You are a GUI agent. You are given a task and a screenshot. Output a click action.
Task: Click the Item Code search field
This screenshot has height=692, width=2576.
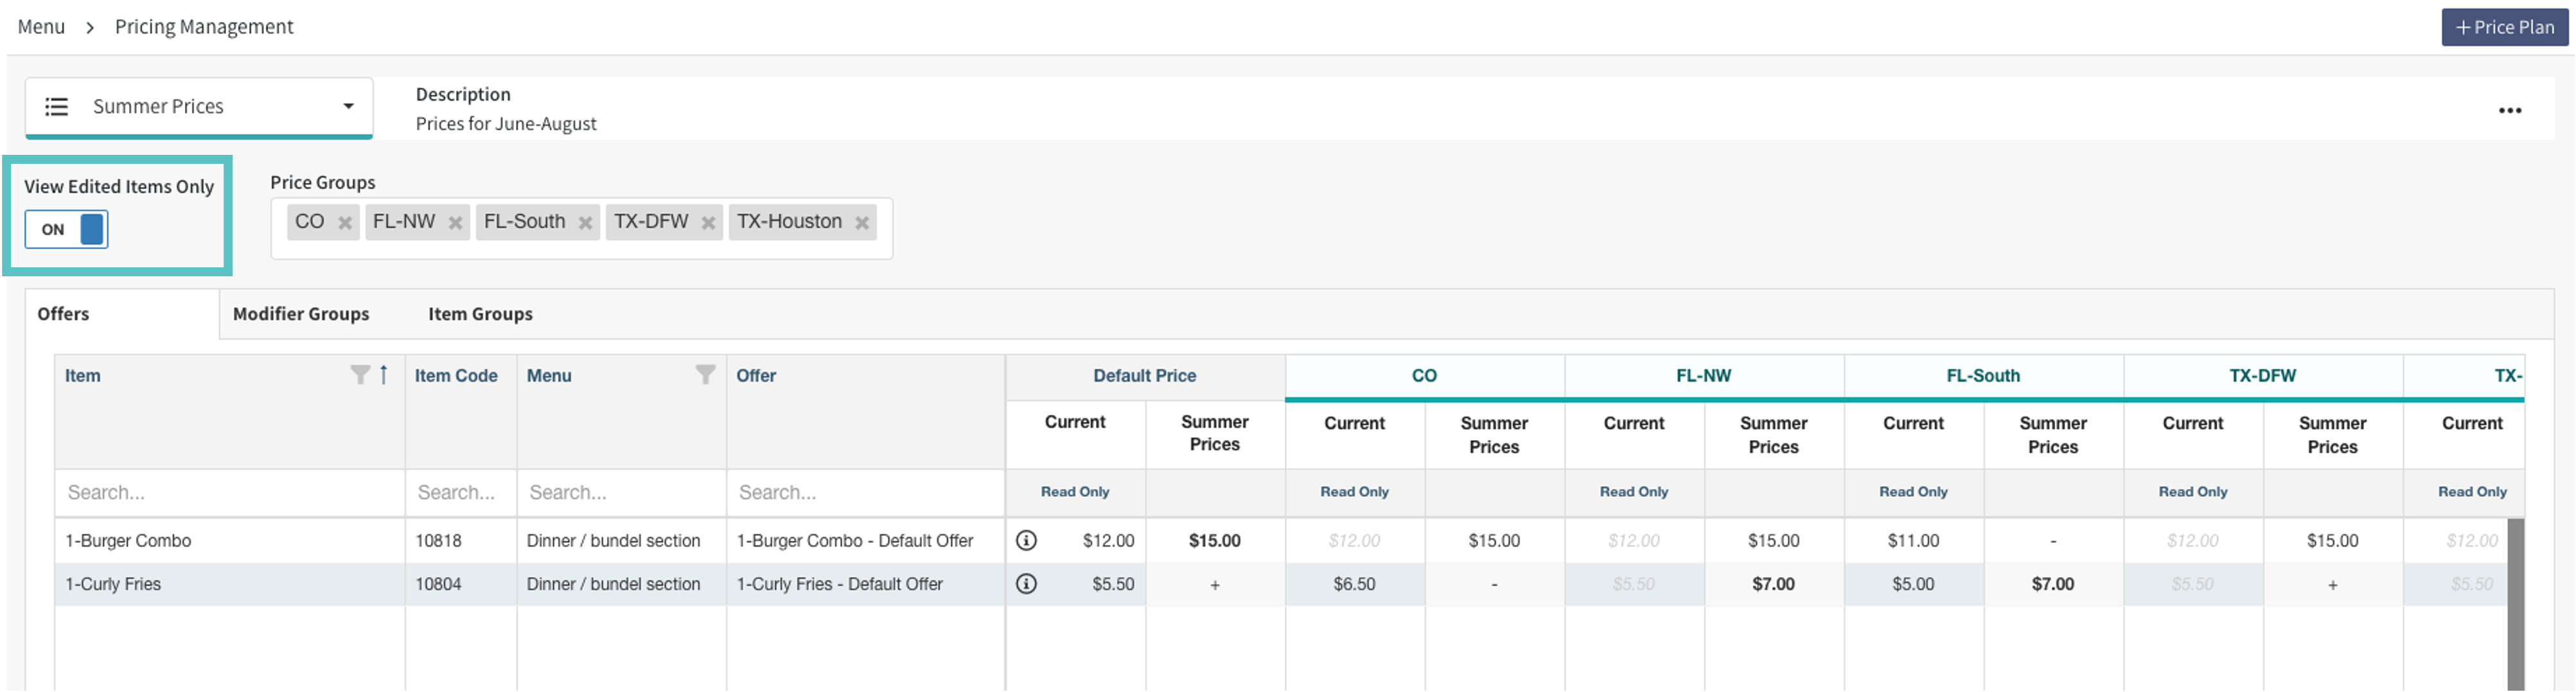tap(458, 493)
